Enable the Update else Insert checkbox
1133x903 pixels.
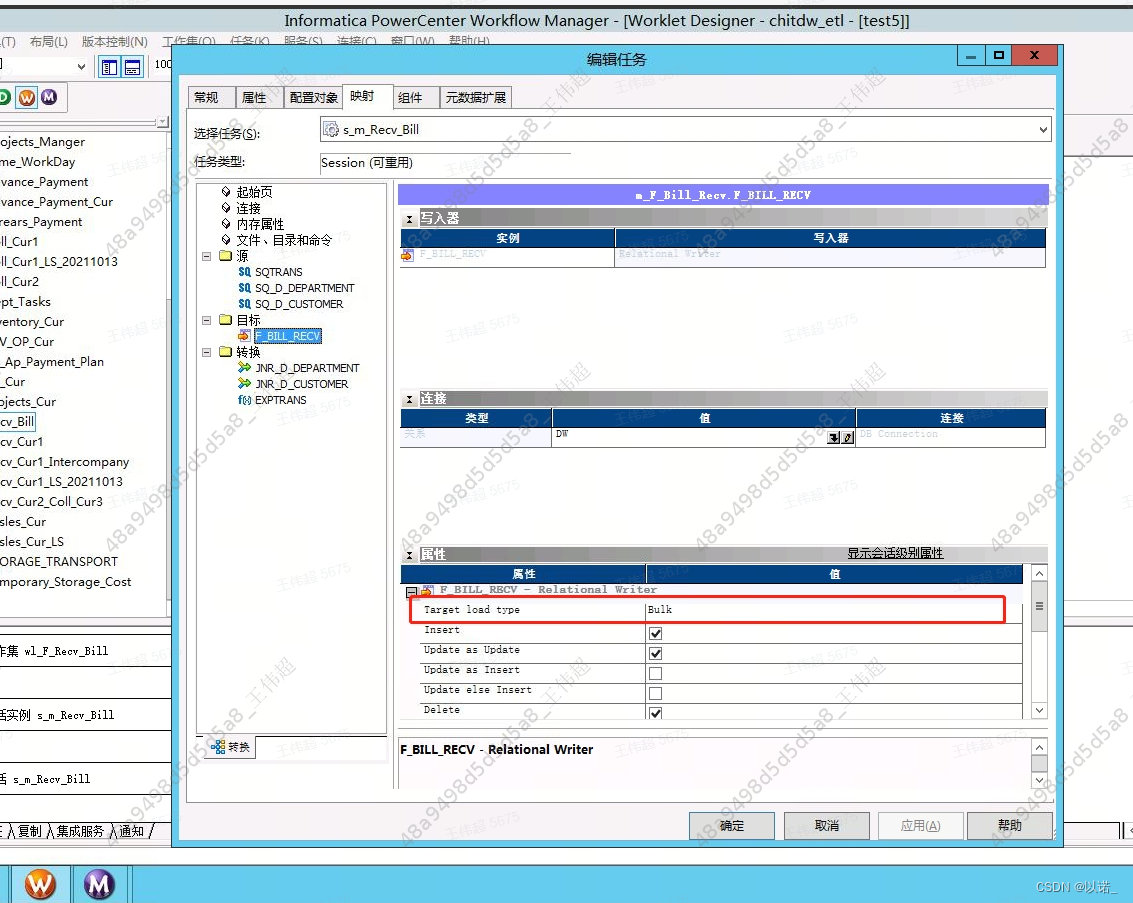tap(655, 694)
